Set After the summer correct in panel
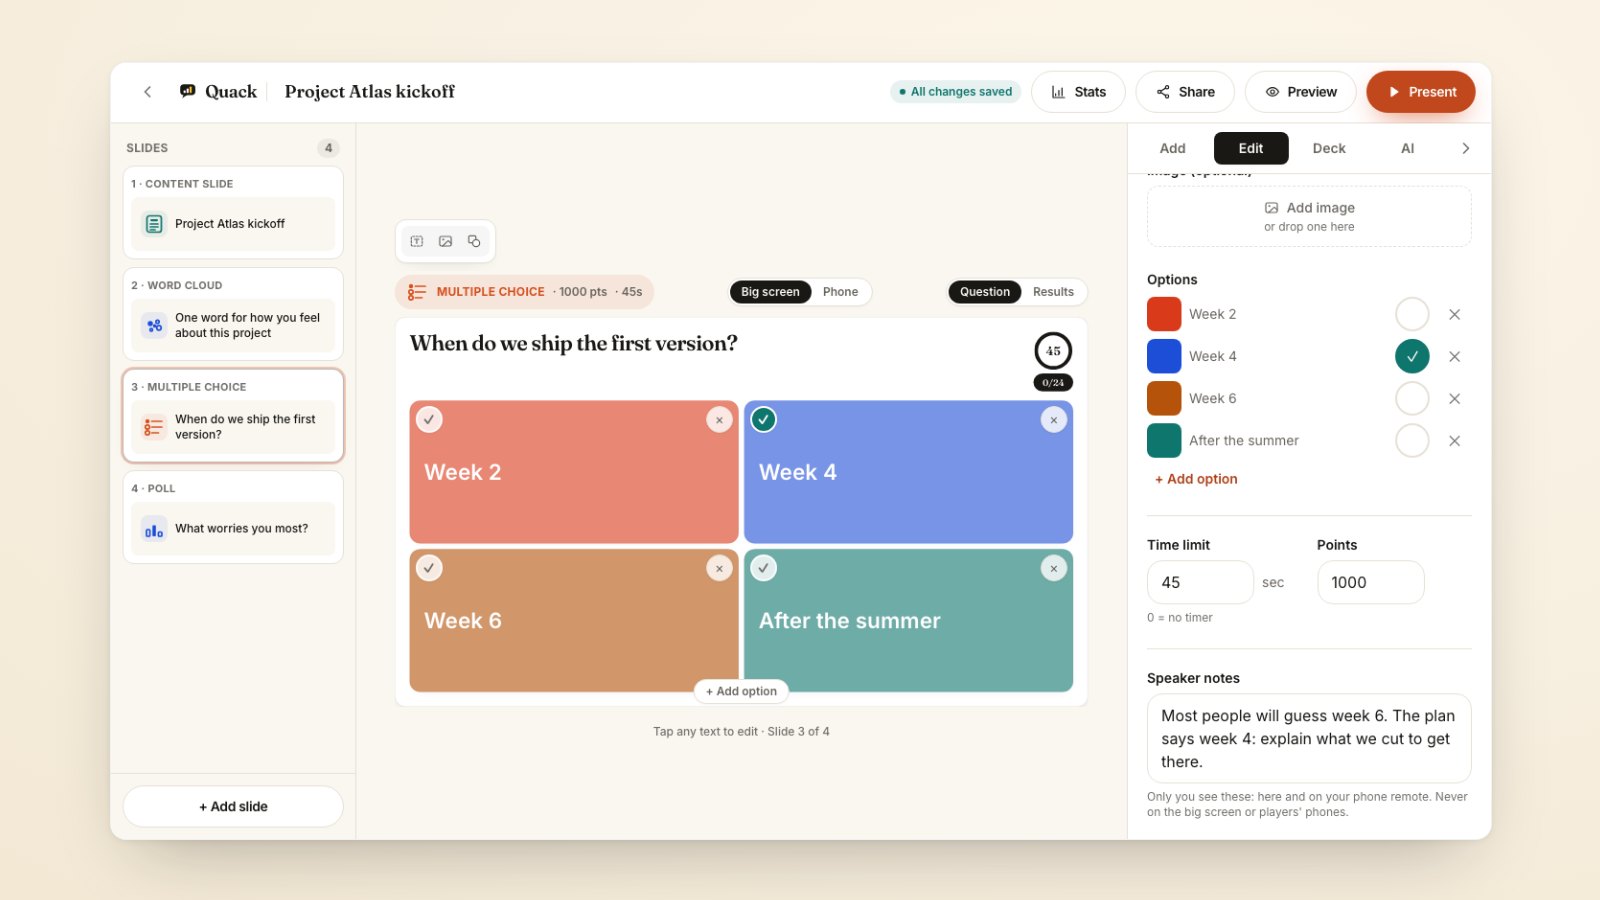Screen dimensions: 1600x900 tap(1412, 440)
